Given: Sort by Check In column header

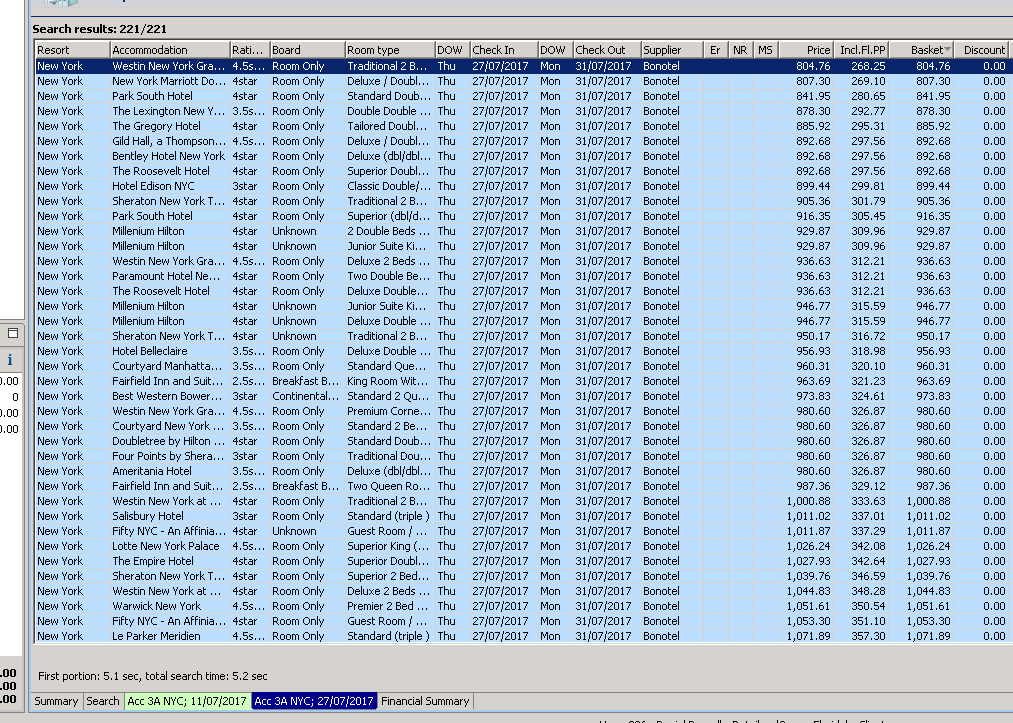Looking at the screenshot, I should pos(504,50).
